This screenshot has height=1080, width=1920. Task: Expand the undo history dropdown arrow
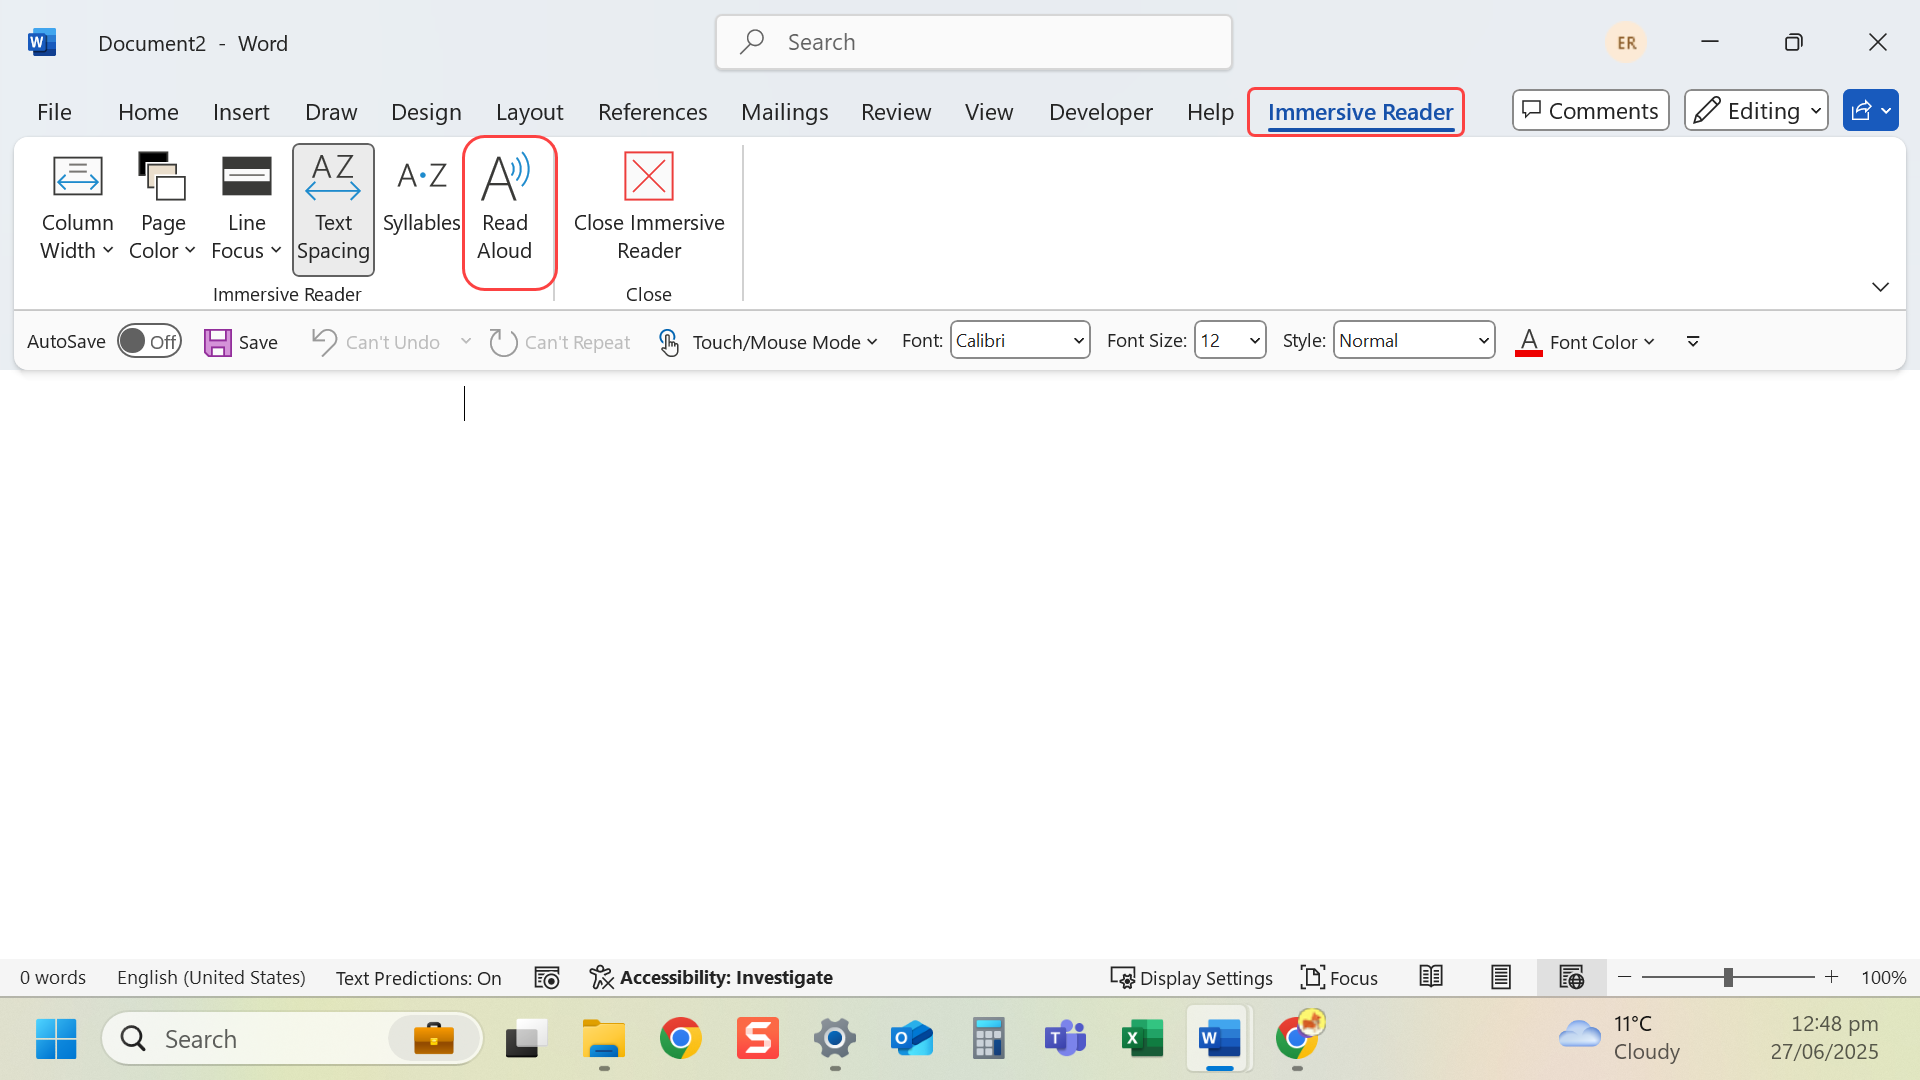pyautogui.click(x=466, y=341)
